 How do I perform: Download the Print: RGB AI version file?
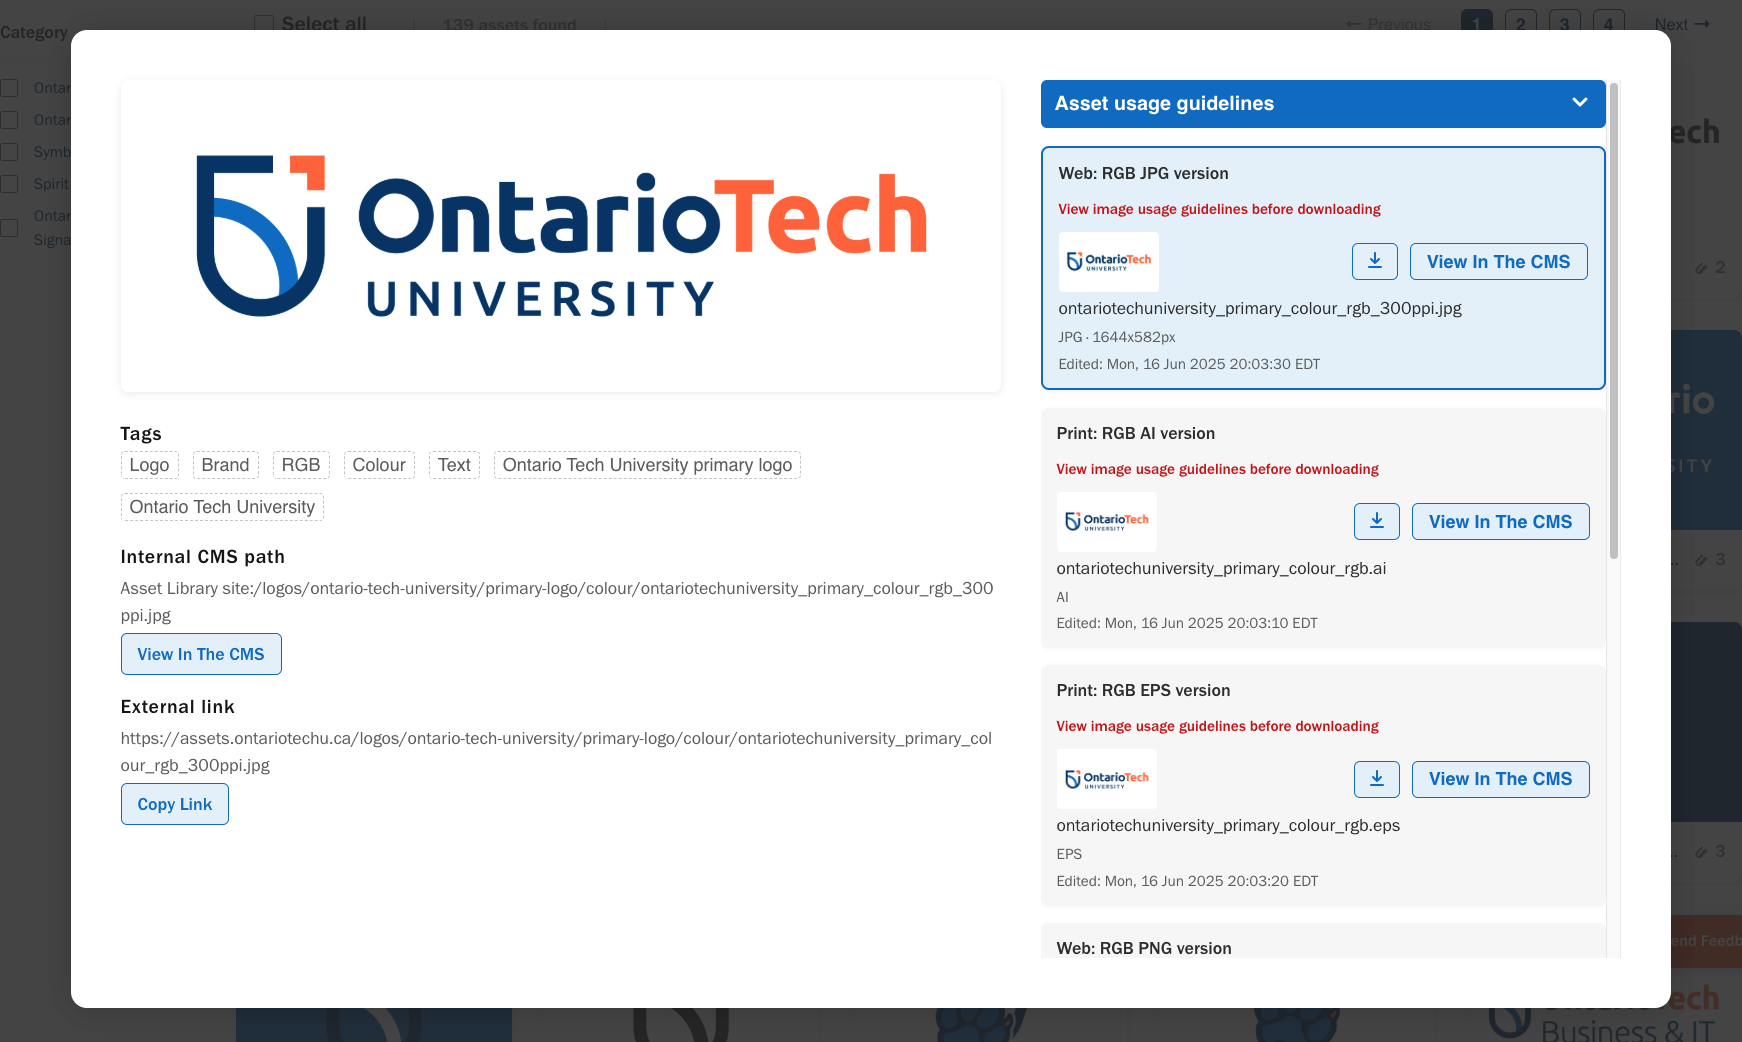point(1377,521)
